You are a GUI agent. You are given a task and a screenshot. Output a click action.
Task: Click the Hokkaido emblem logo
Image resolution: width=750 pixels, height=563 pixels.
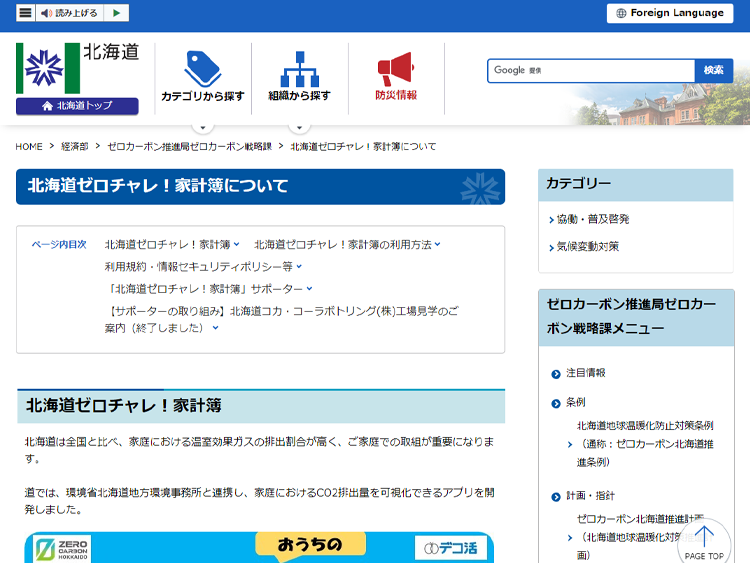(x=48, y=68)
